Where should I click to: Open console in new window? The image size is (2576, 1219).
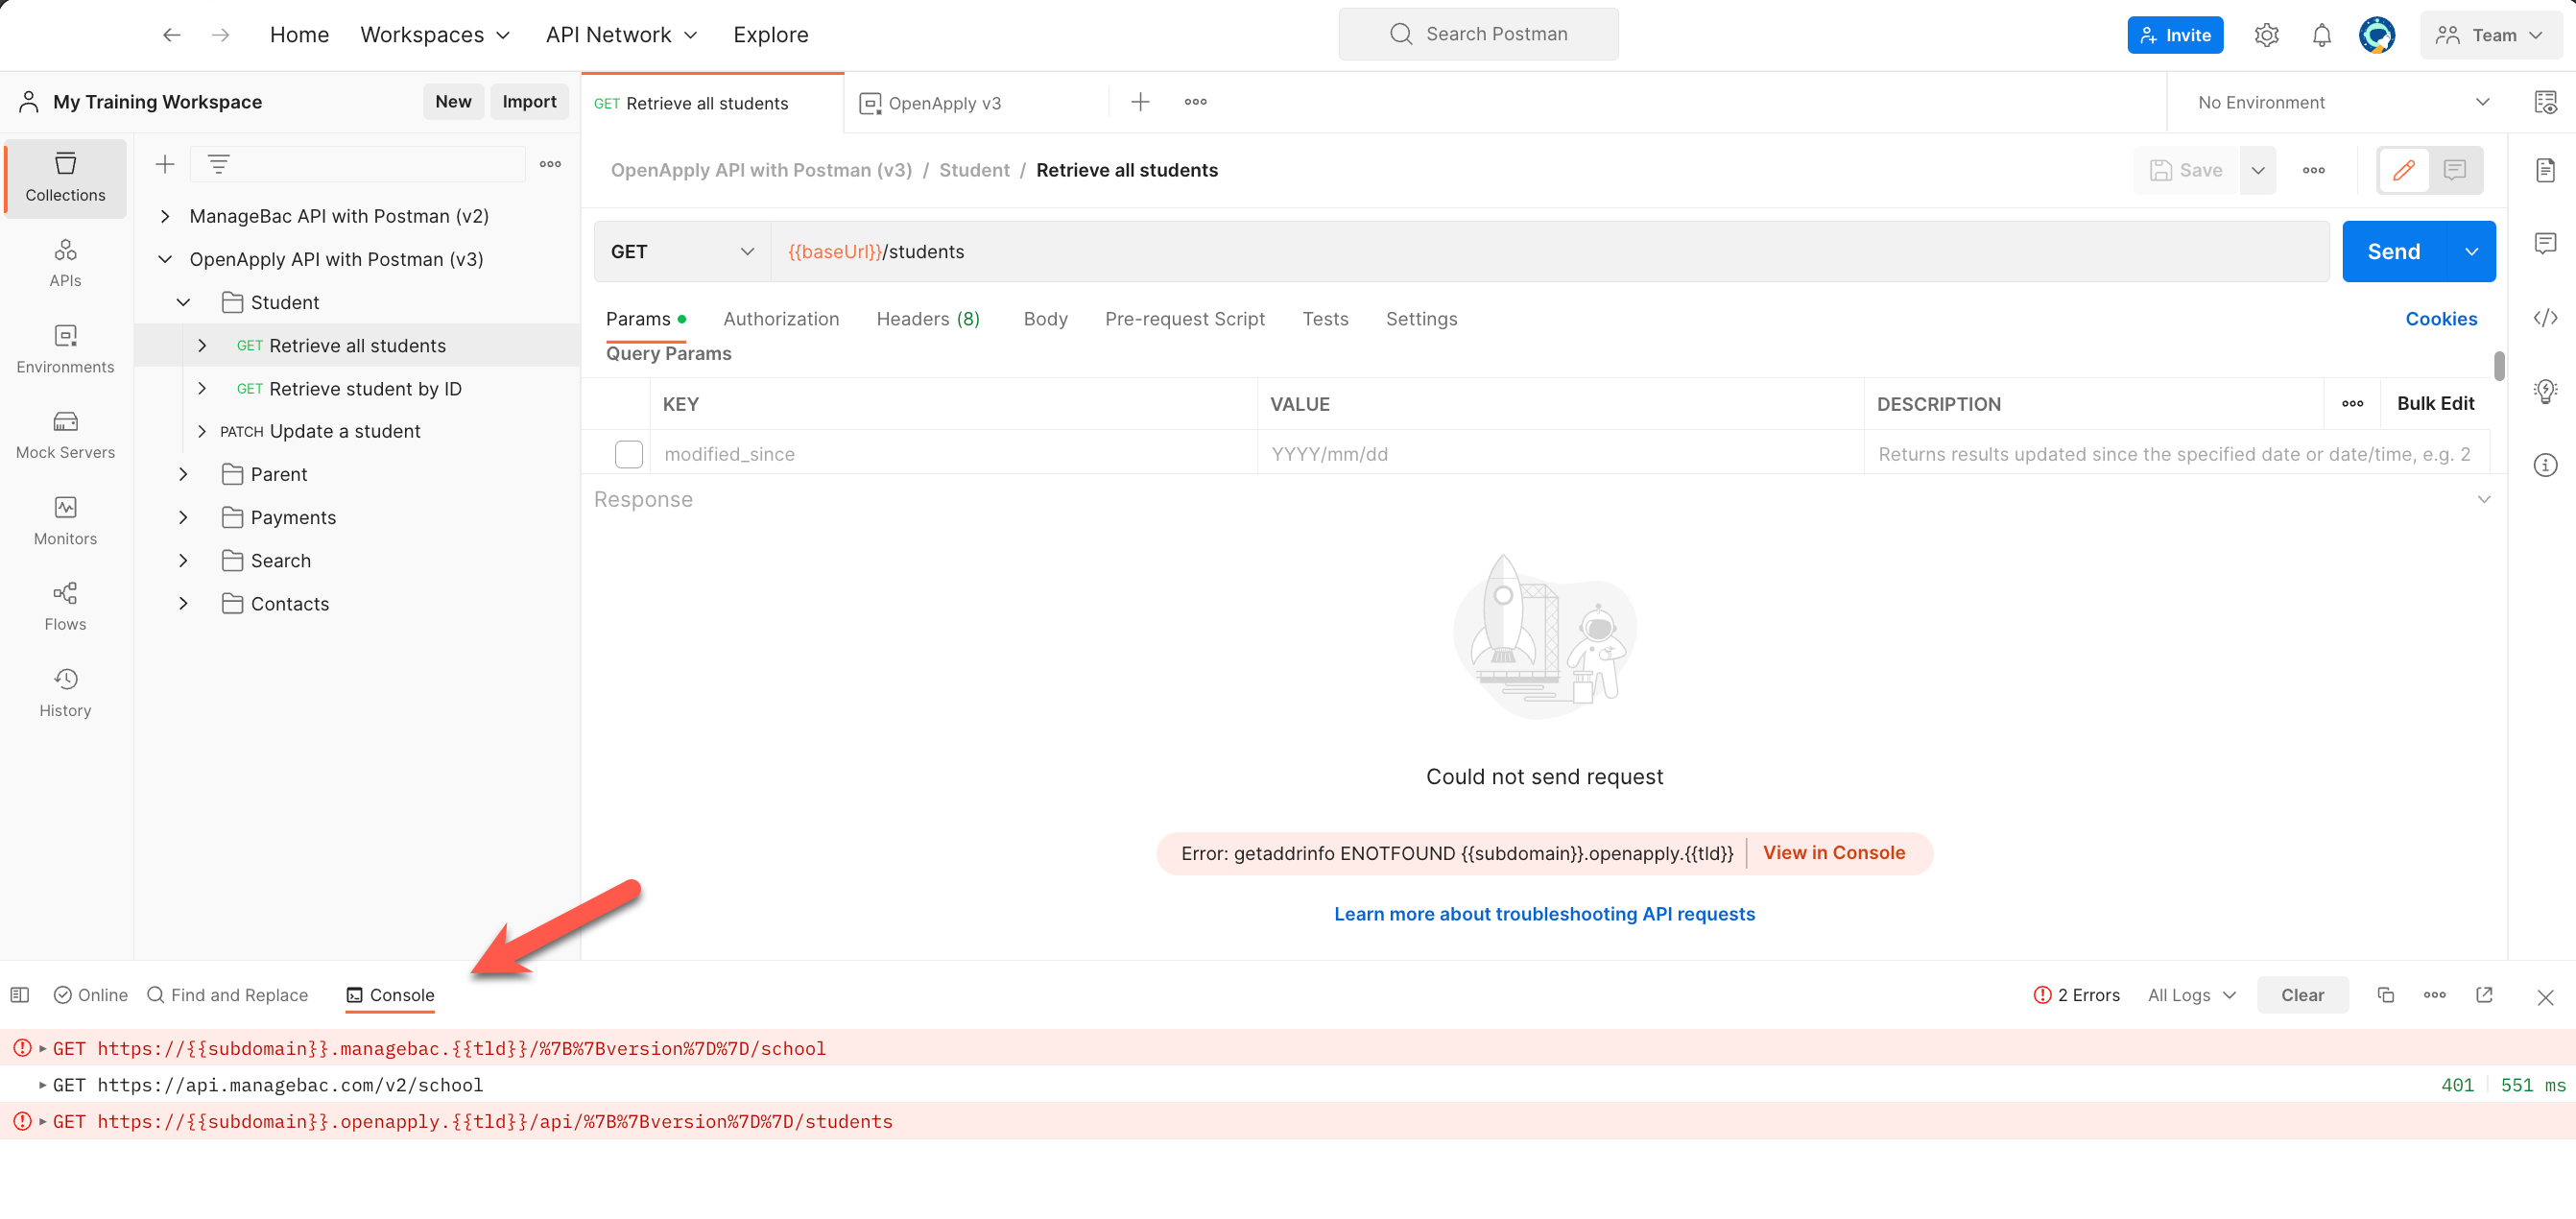coord(2484,995)
